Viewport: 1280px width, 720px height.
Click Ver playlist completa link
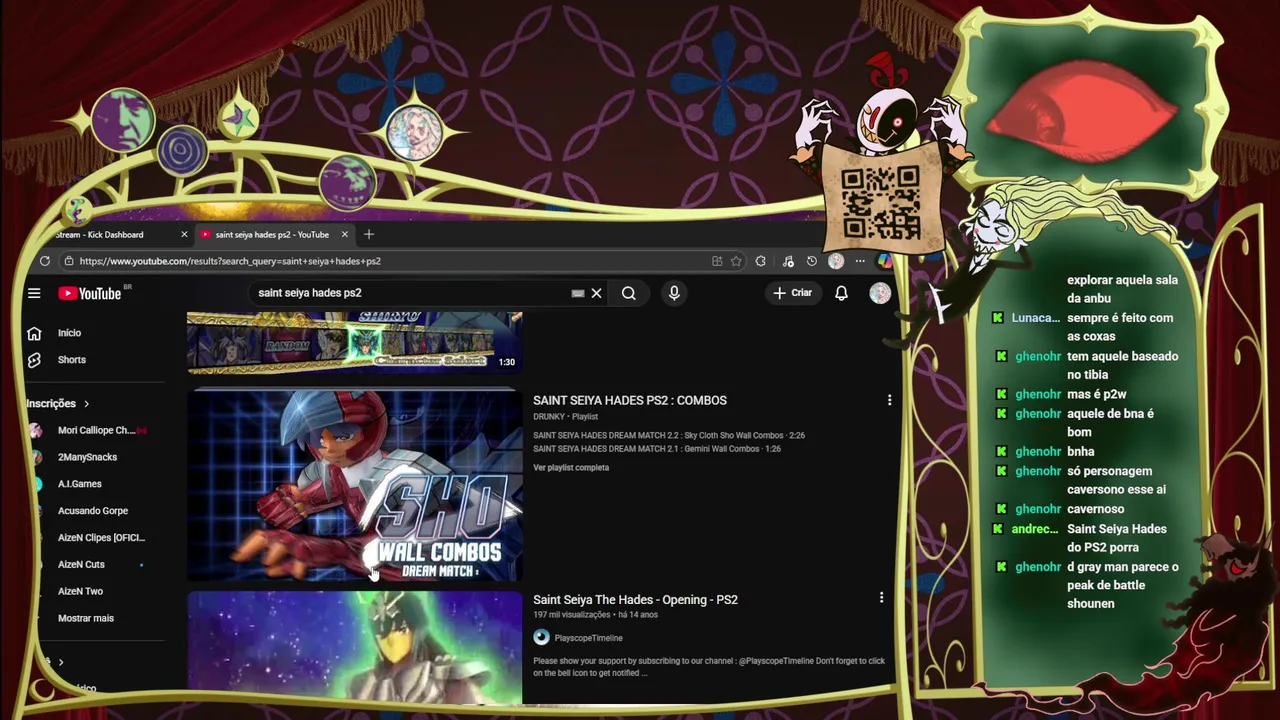tap(571, 467)
